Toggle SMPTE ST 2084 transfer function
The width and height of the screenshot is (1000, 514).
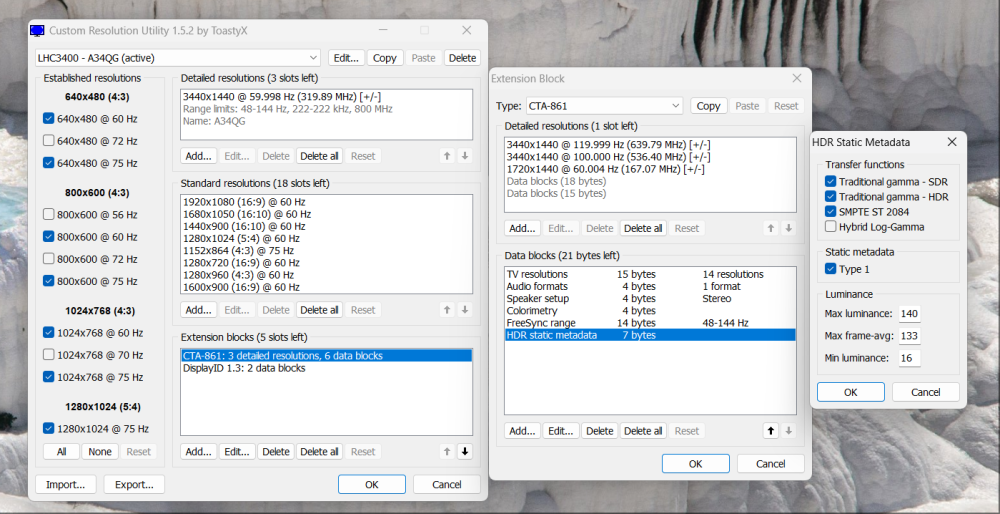coord(830,211)
